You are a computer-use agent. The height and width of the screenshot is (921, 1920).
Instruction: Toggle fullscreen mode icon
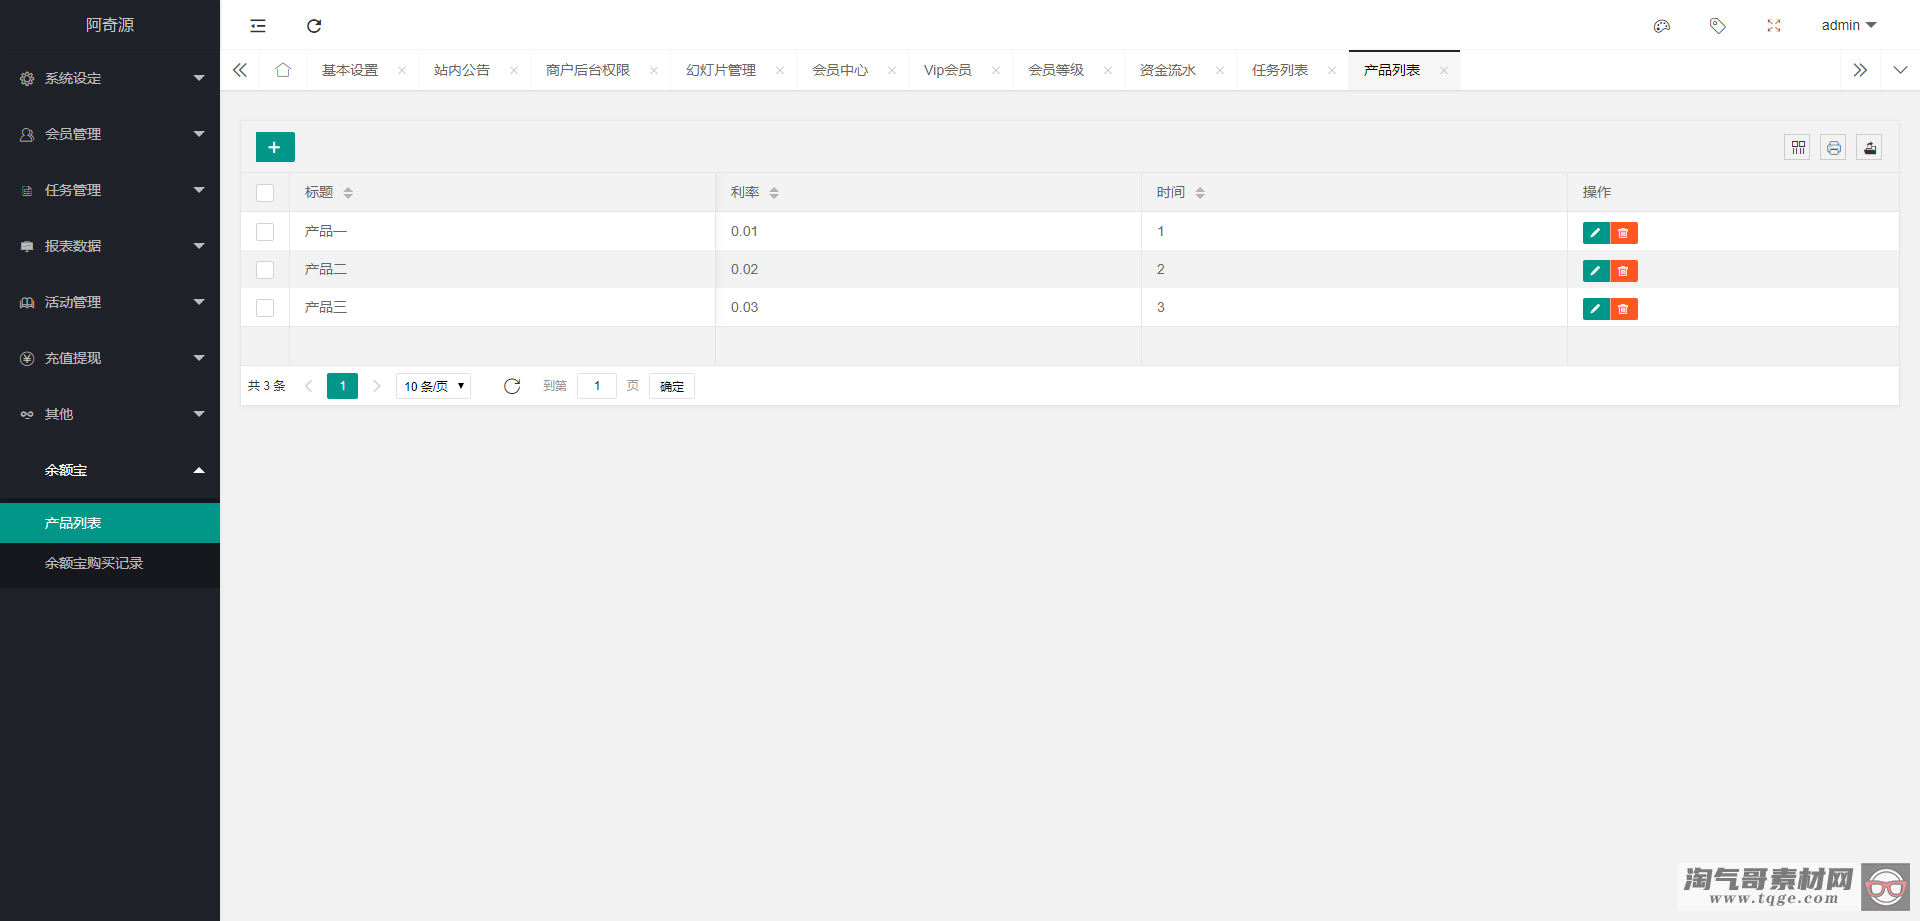click(x=1774, y=26)
